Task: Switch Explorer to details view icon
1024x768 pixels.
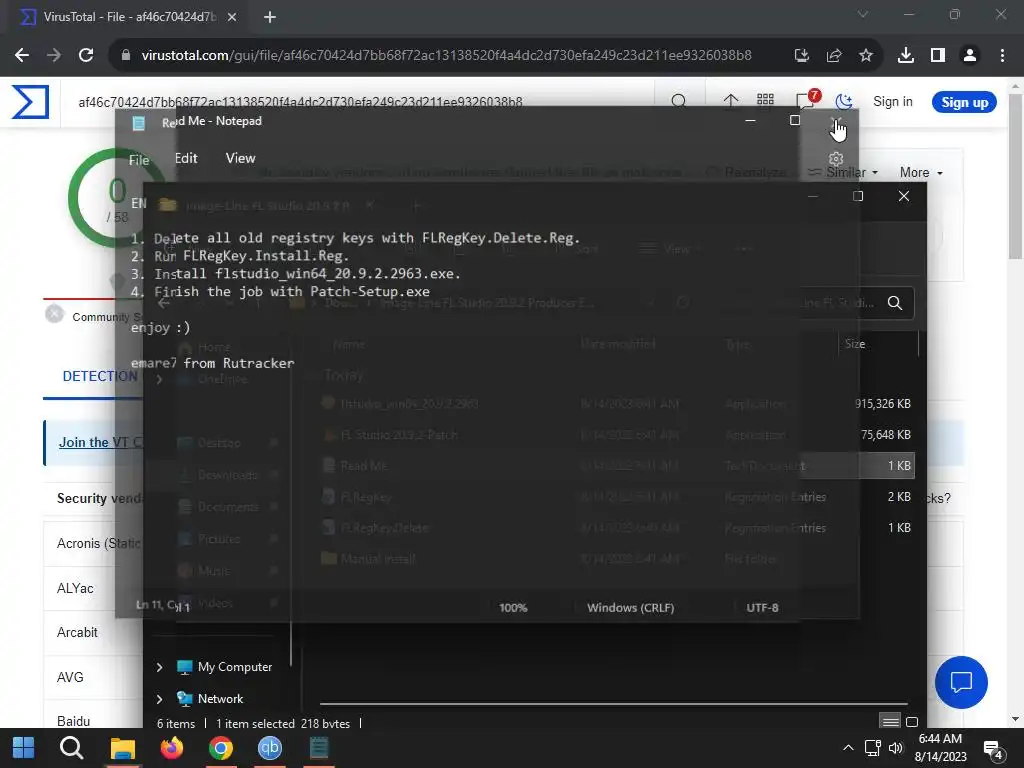Action: point(889,722)
